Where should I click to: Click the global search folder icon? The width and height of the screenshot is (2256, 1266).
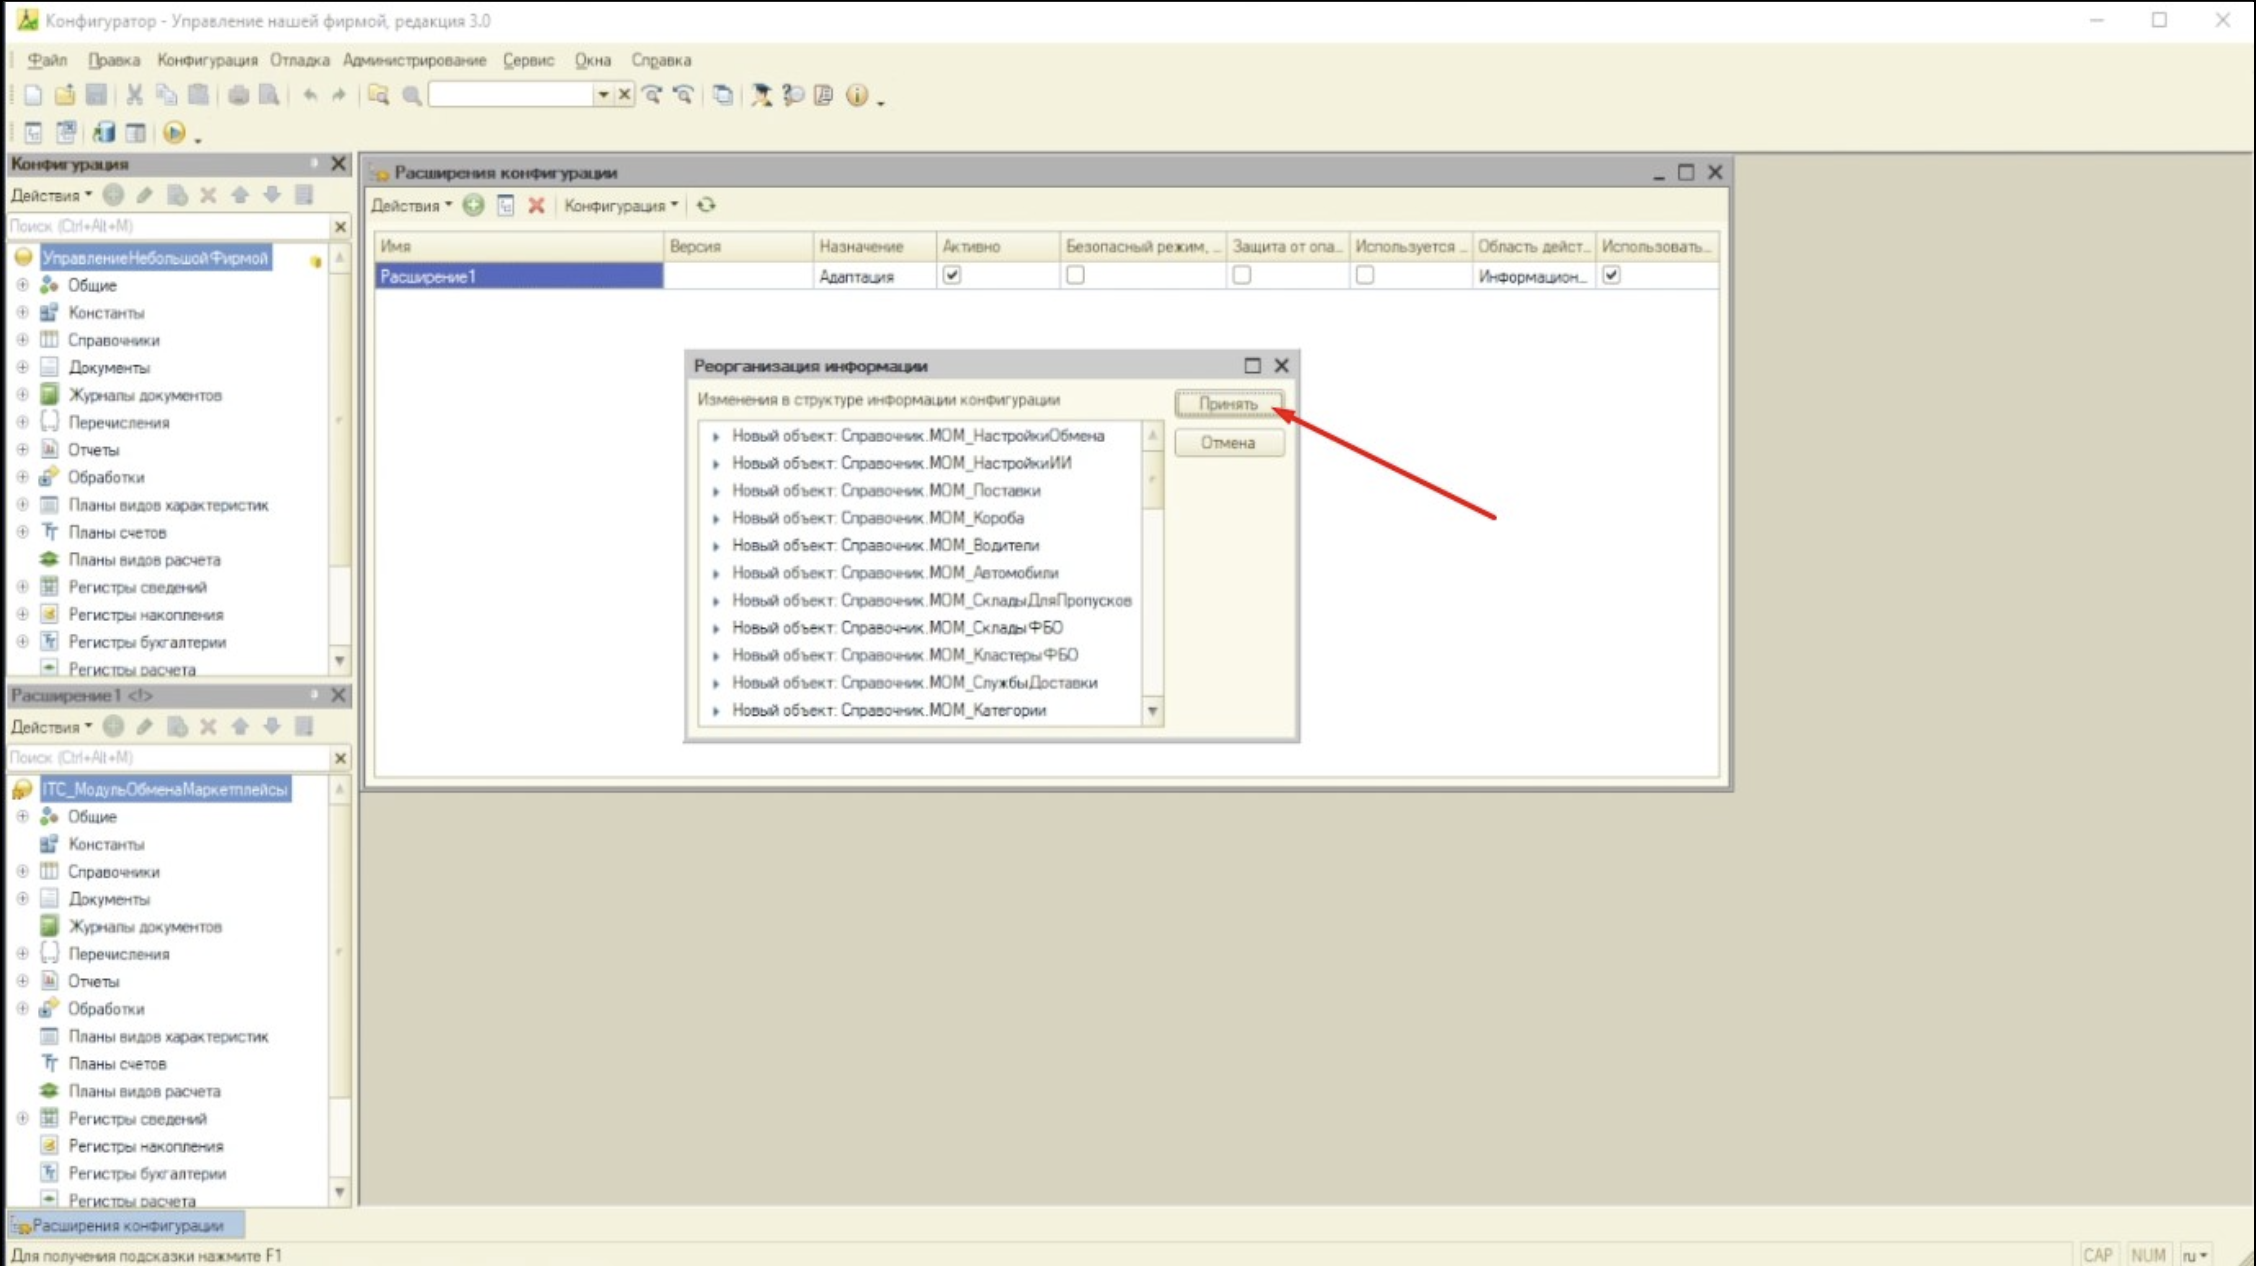click(378, 95)
